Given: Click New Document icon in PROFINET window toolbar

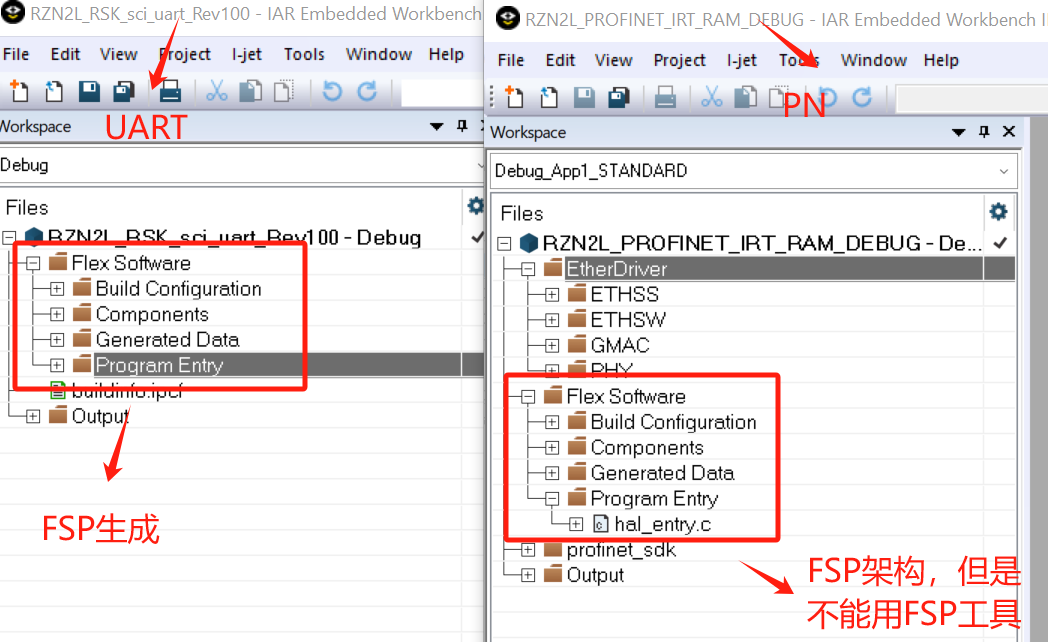Looking at the screenshot, I should [x=514, y=97].
